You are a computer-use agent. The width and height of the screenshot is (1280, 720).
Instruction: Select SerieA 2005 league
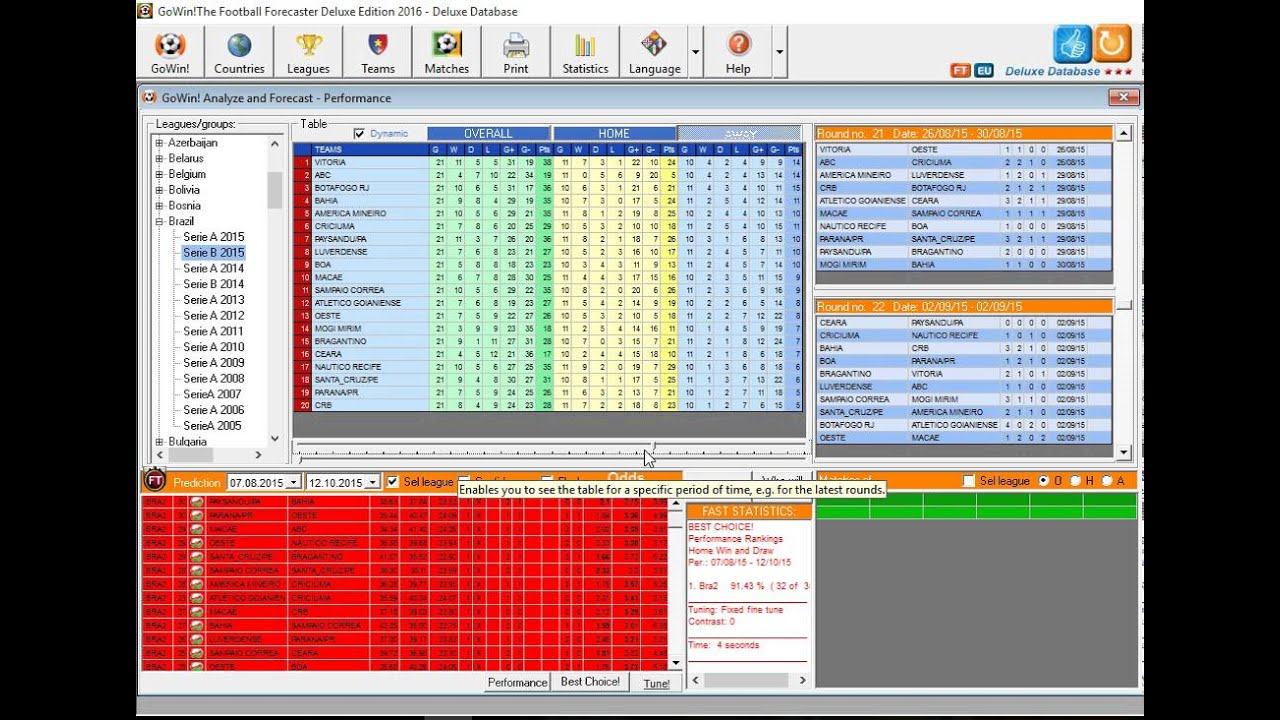click(212, 425)
